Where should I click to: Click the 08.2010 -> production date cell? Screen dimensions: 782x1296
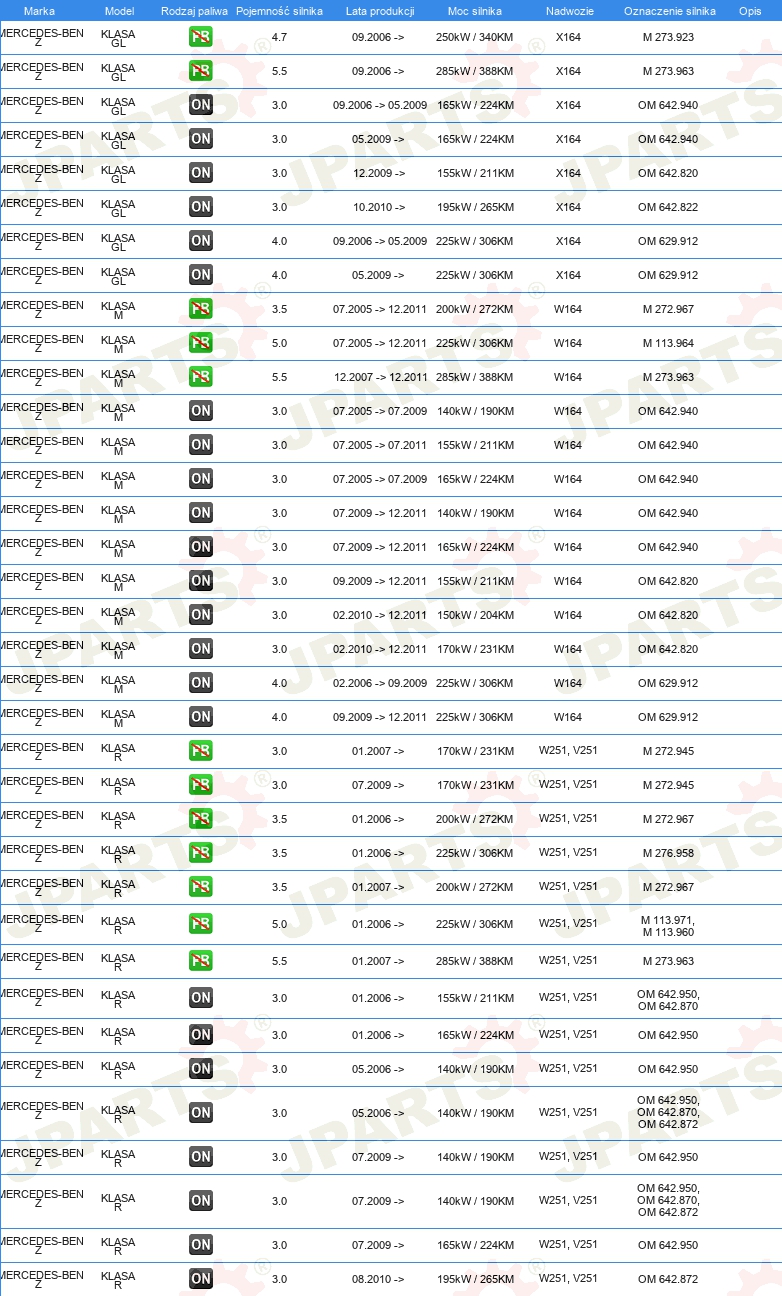[x=378, y=1279]
